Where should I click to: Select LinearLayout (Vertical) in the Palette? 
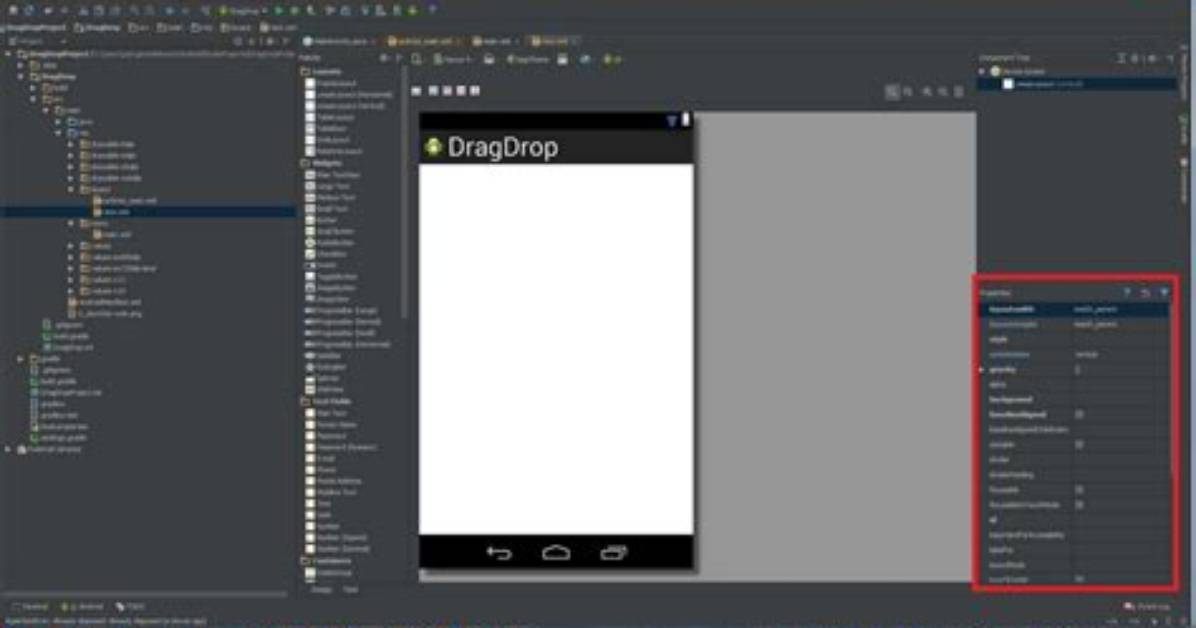point(345,106)
